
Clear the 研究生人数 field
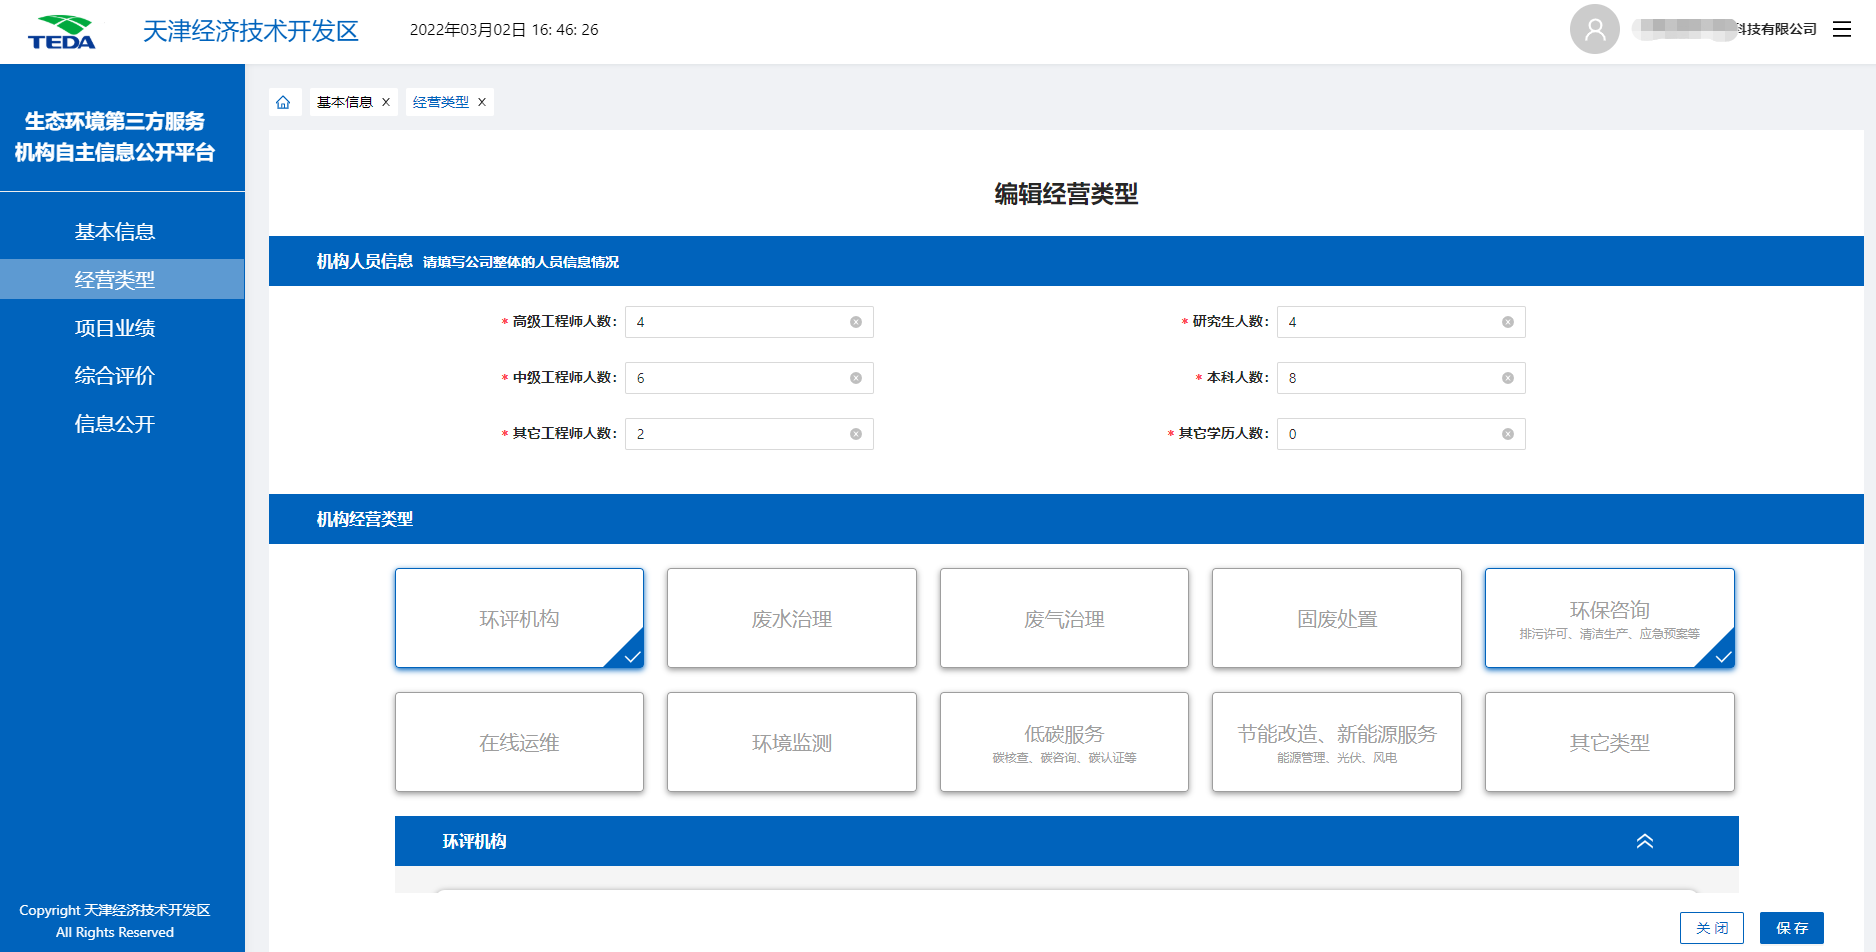[x=1508, y=322]
